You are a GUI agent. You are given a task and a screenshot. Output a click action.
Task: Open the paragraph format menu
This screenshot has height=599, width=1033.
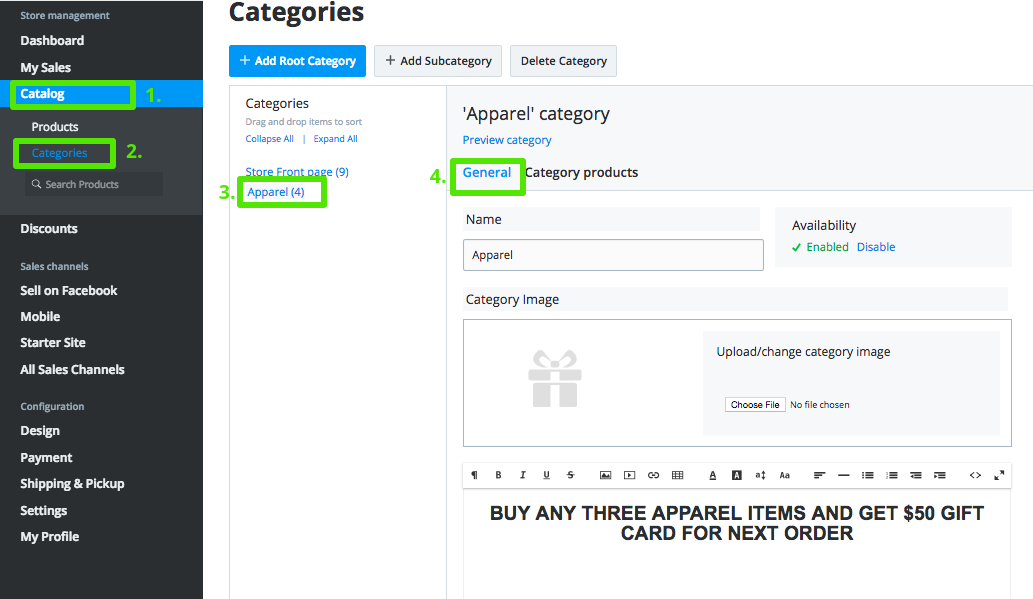coord(474,475)
